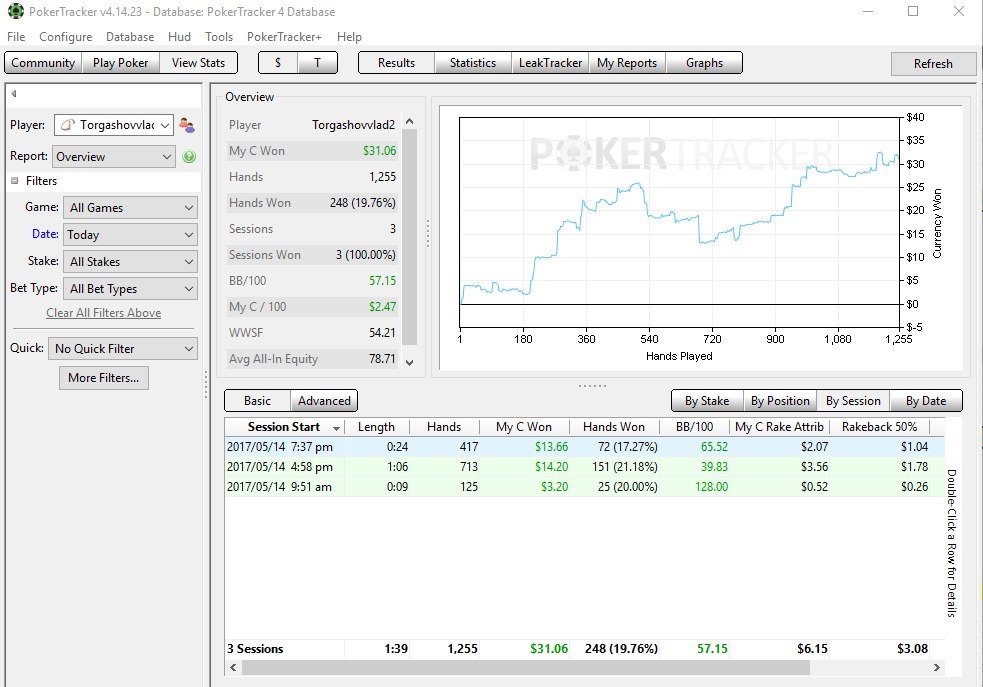The height and width of the screenshot is (687, 983).
Task: Collapse the sidebar with the left arrow
Action: tap(14, 94)
